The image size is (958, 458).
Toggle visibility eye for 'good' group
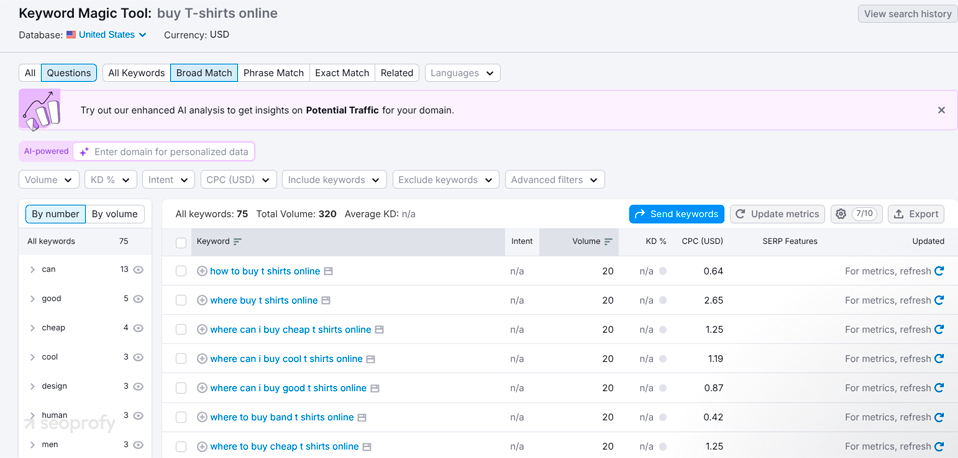(138, 299)
